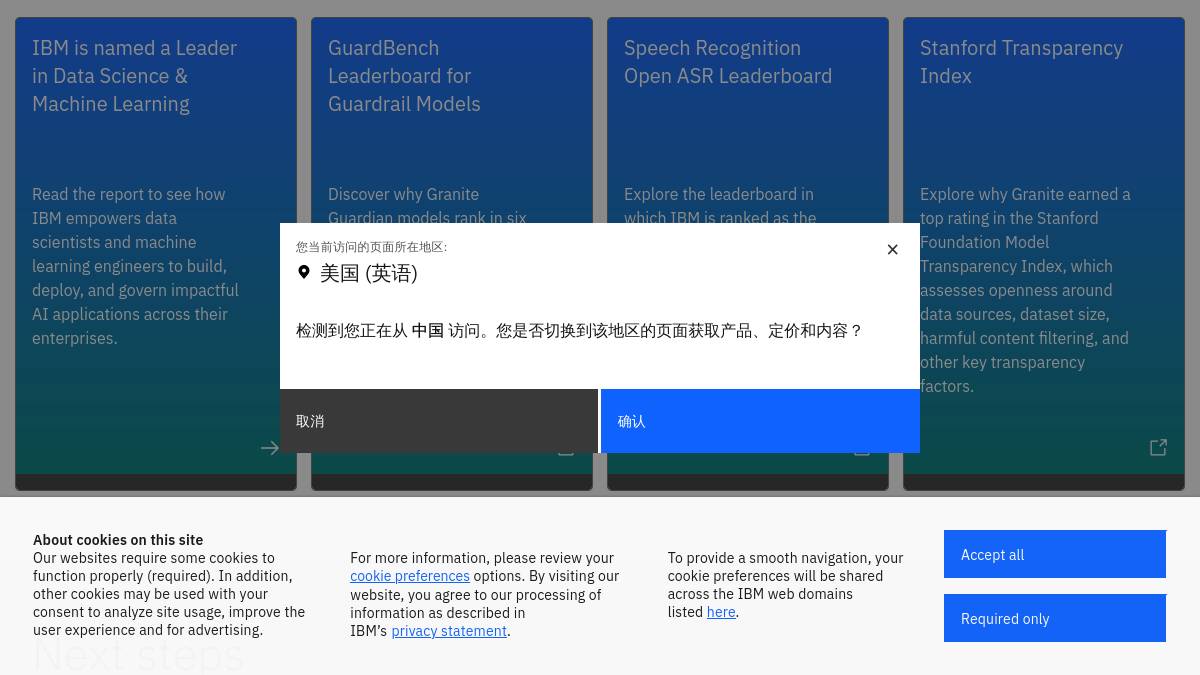Follow the 'here' link for IBM domains

[721, 612]
